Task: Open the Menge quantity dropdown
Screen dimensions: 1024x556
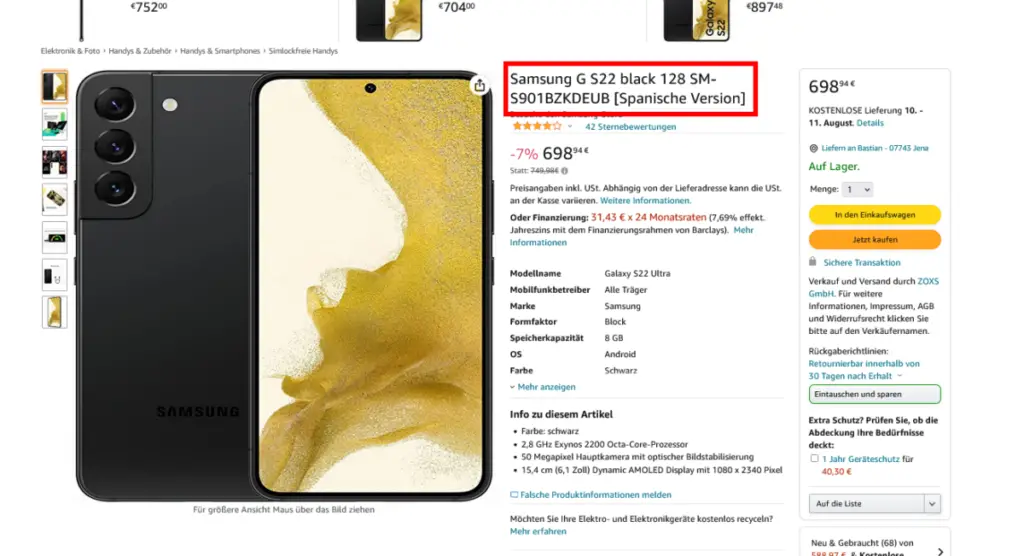Action: tap(857, 189)
